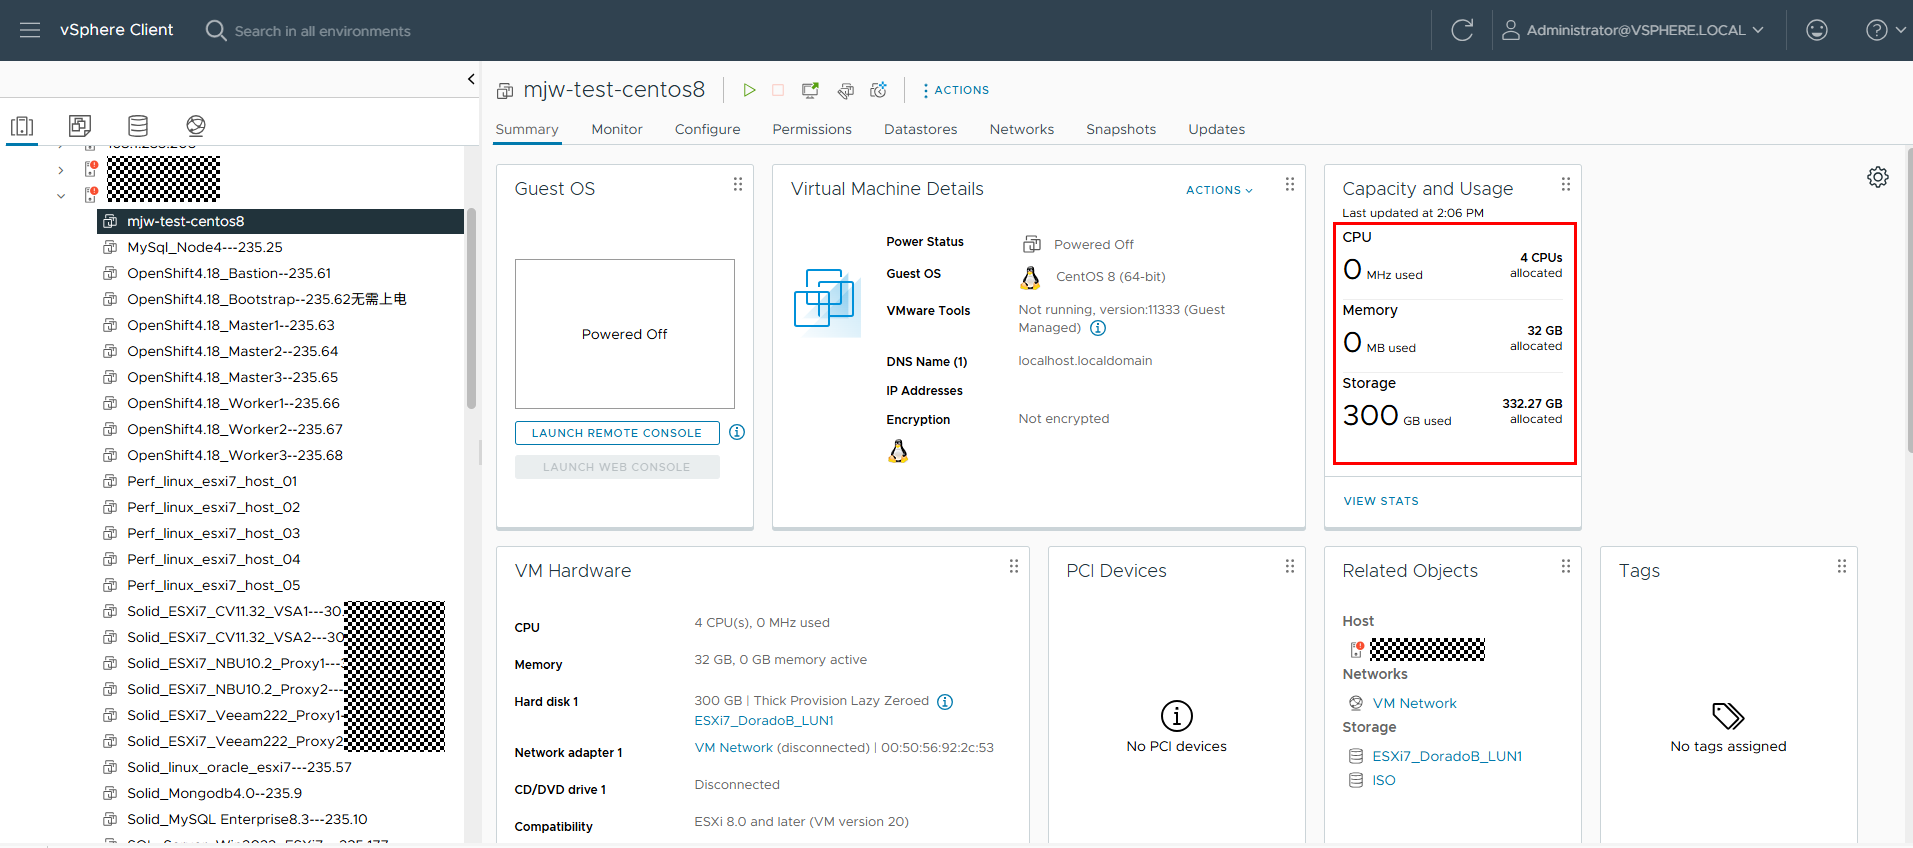Click the edit settings toolbar icon
The width and height of the screenshot is (1913, 848).
(846, 91)
